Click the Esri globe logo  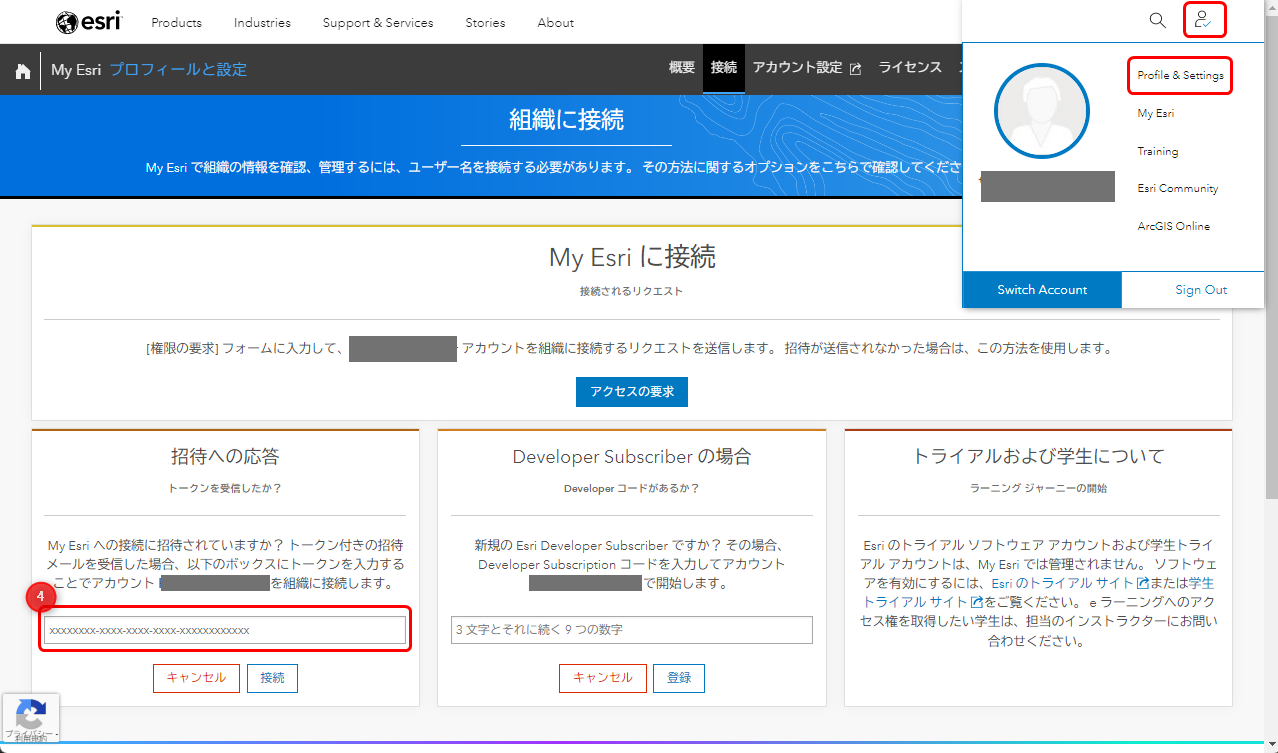[x=88, y=21]
